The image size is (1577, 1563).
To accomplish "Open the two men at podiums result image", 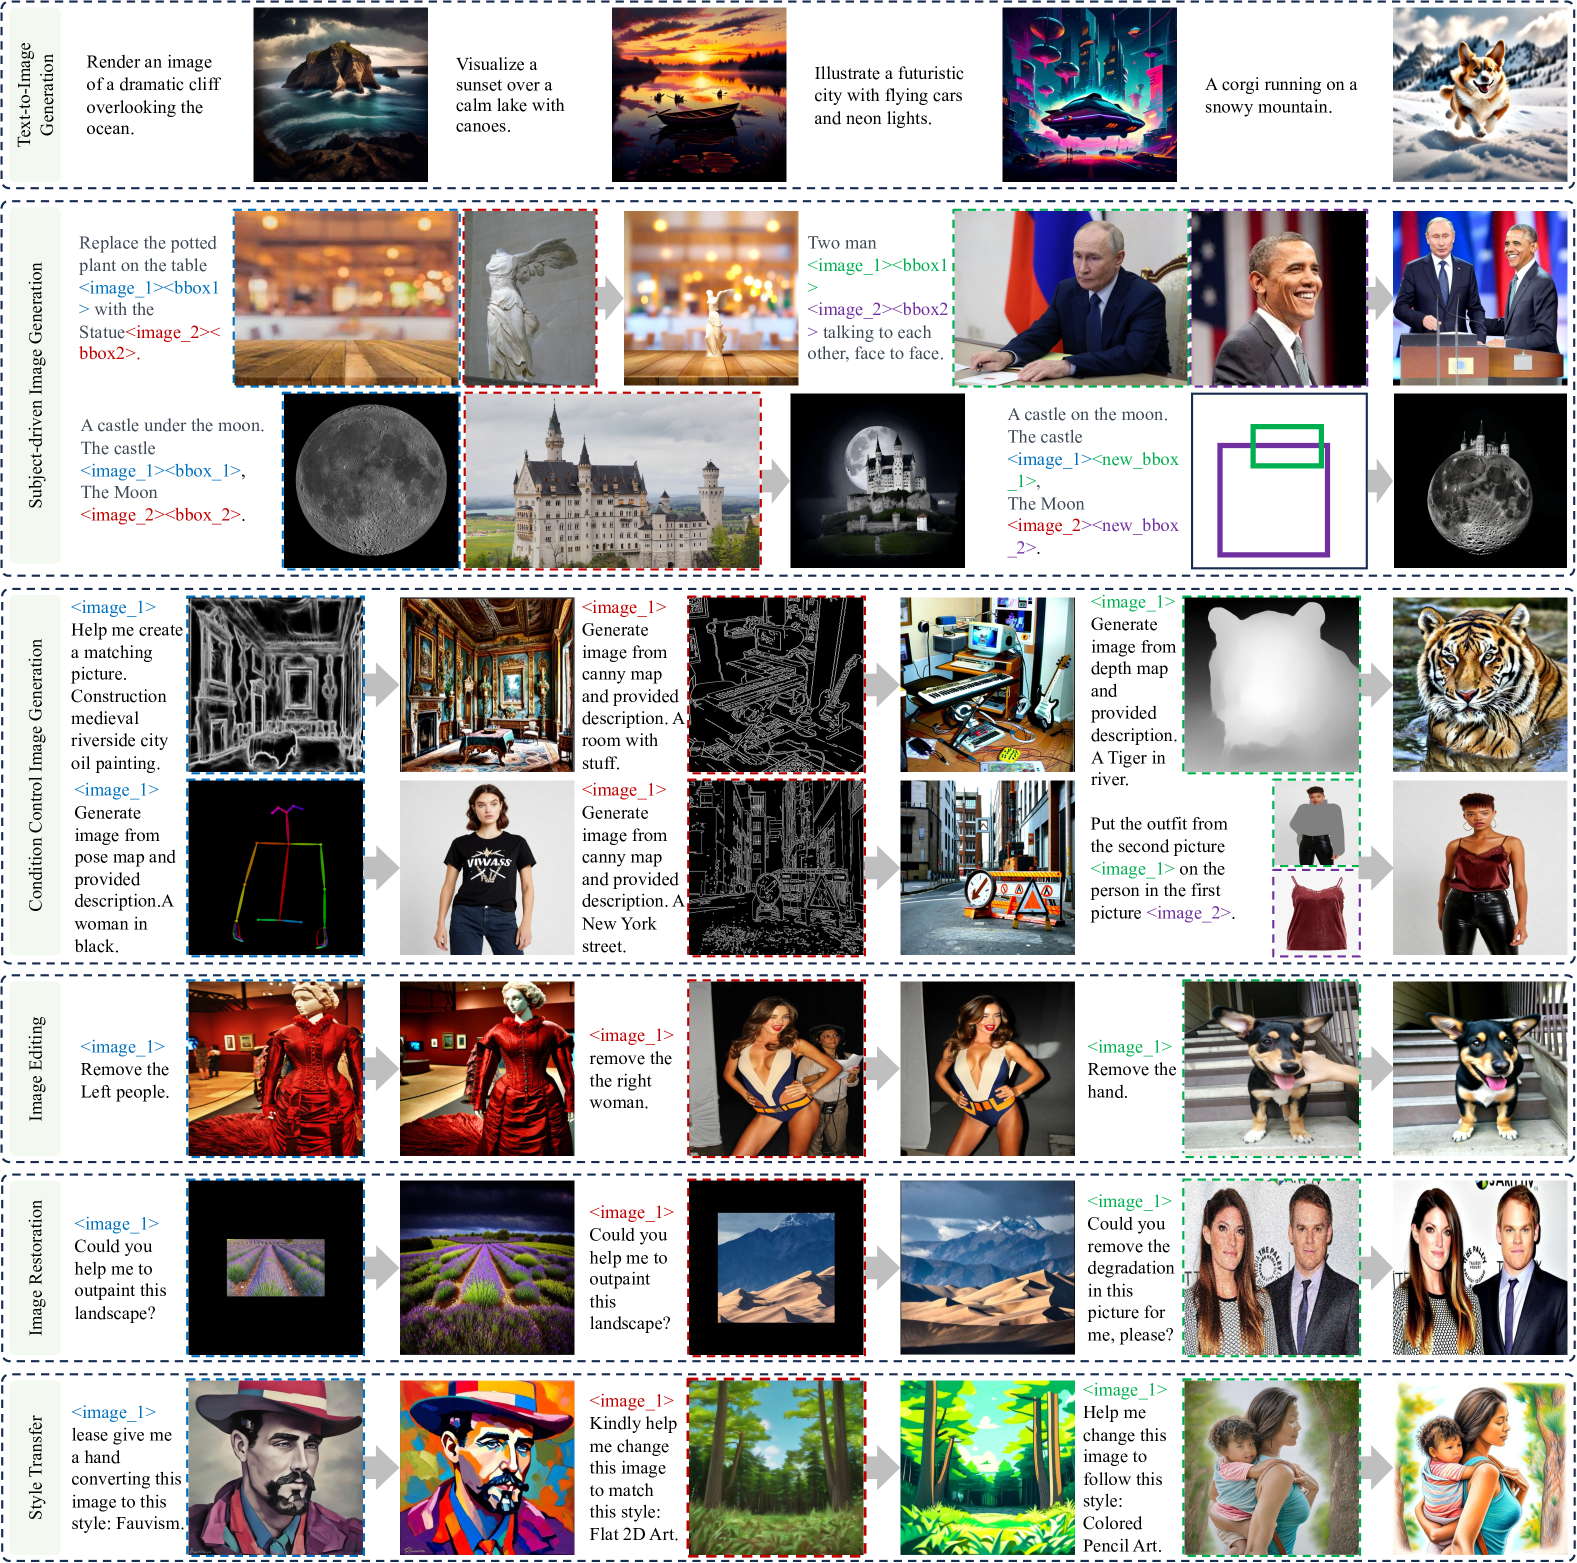I will [x=1480, y=298].
